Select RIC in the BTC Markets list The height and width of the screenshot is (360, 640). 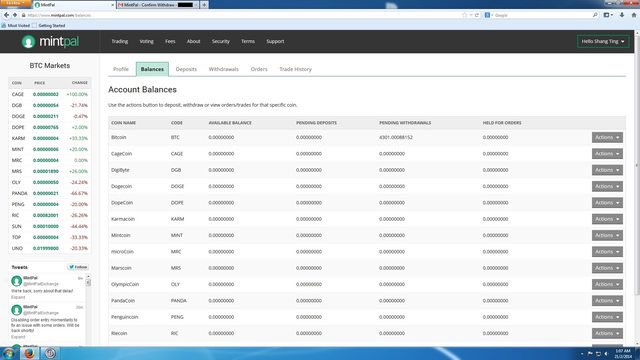click(50, 215)
